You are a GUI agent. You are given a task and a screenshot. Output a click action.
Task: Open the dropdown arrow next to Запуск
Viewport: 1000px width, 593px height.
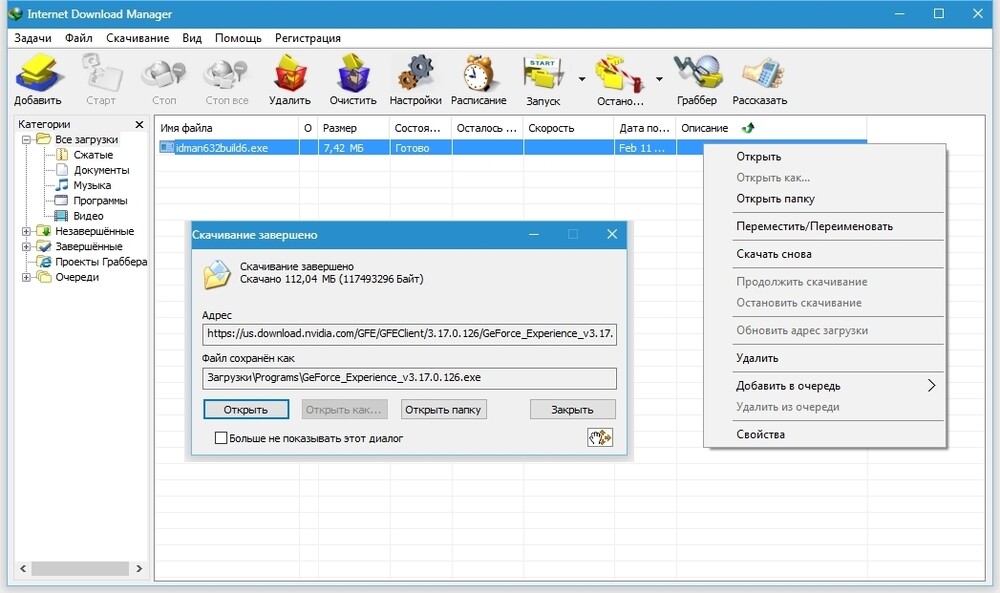581,78
